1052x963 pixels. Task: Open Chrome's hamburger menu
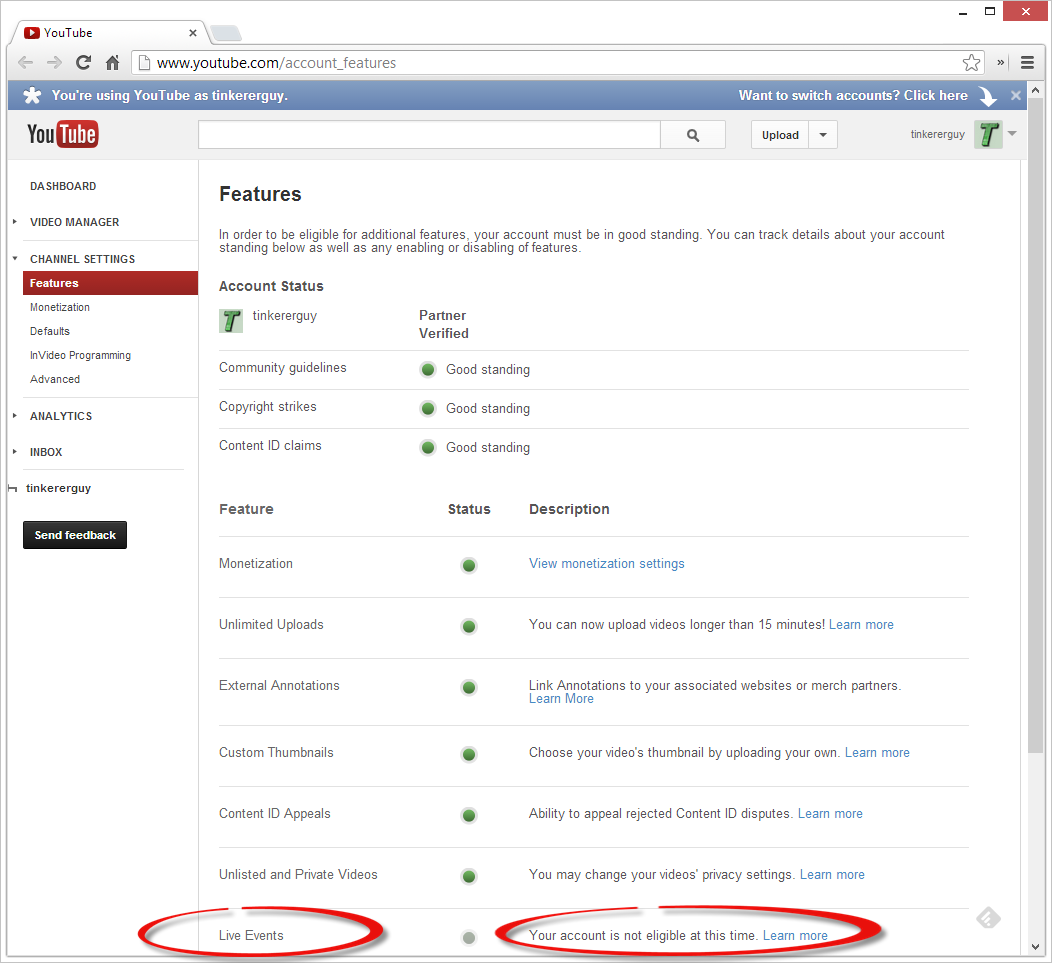(1027, 63)
